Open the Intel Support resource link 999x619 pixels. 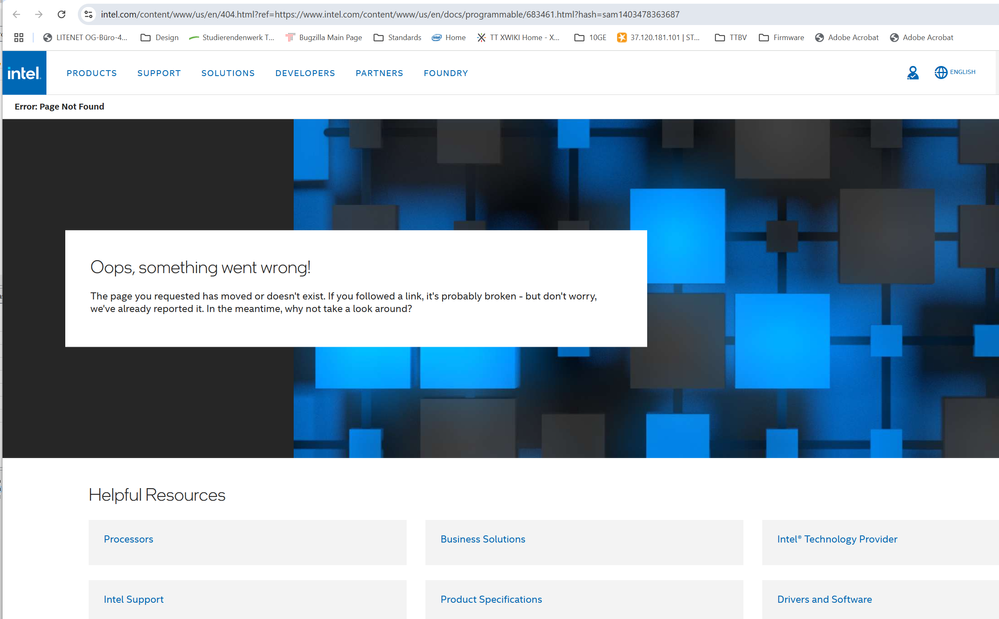click(134, 599)
